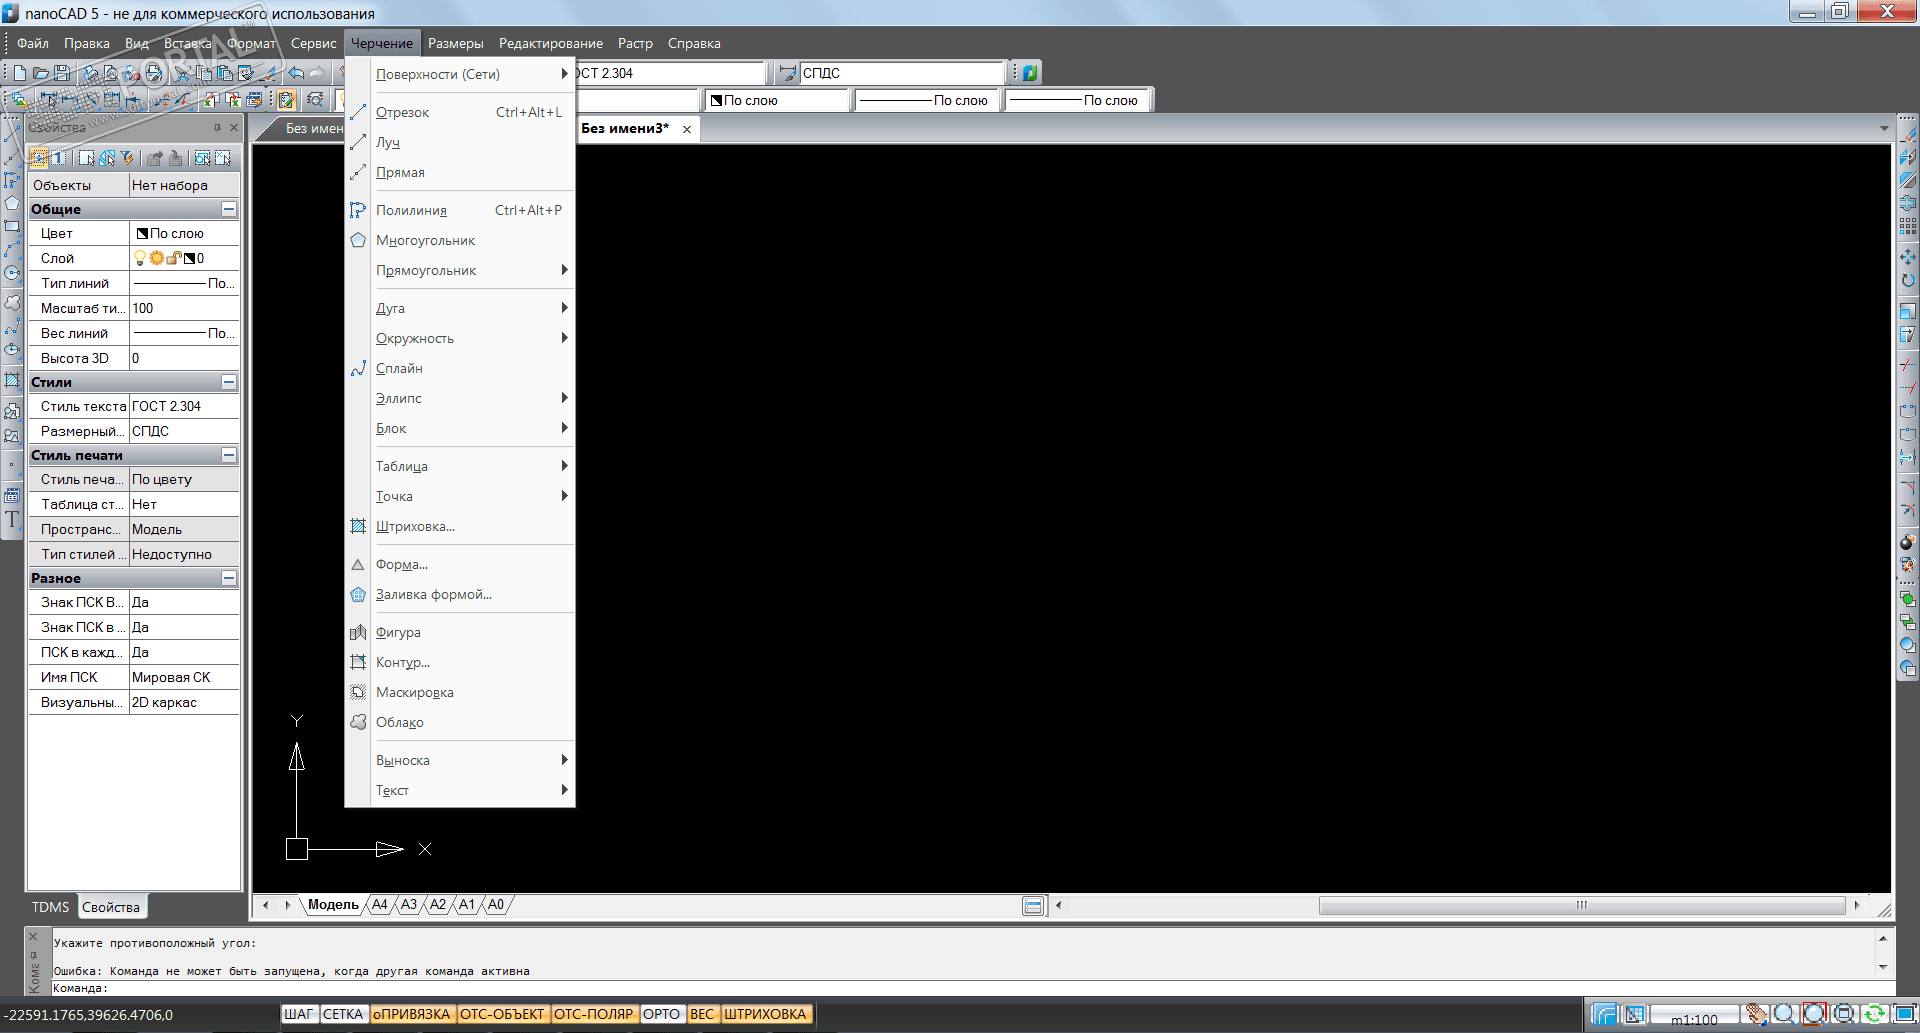Viewport: 1920px width, 1033px height.
Task: Select Многоугольник menu entry
Action: pyautogui.click(x=460, y=240)
